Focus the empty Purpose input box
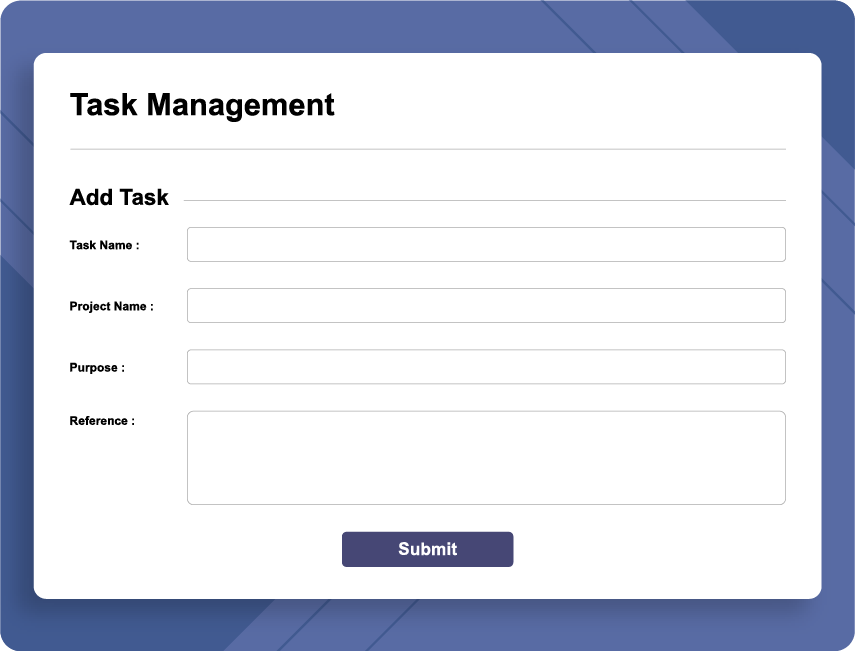The width and height of the screenshot is (855, 651). coord(486,366)
